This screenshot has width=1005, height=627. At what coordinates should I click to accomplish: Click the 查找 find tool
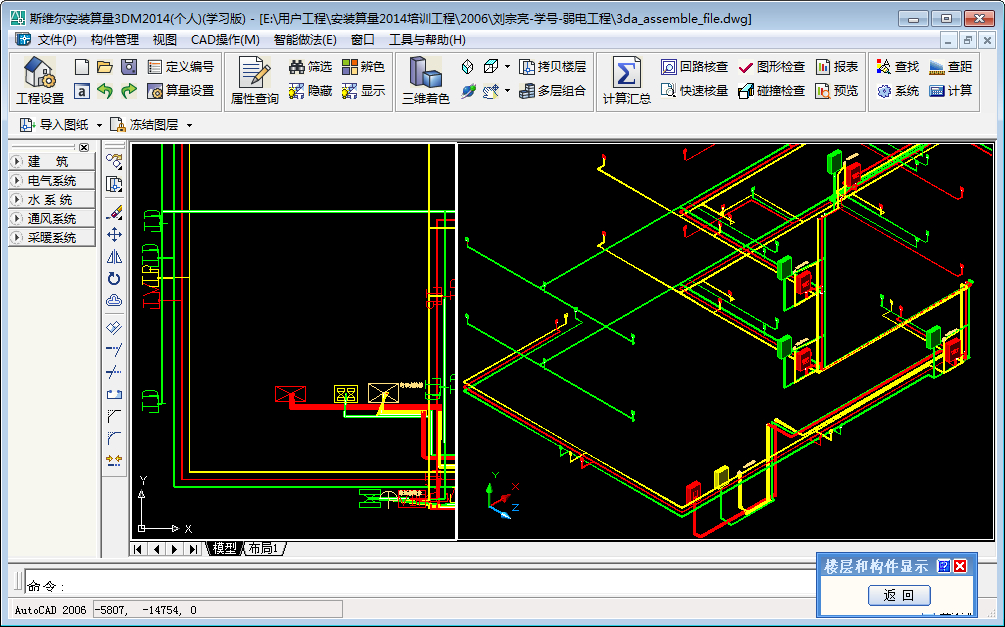point(898,67)
